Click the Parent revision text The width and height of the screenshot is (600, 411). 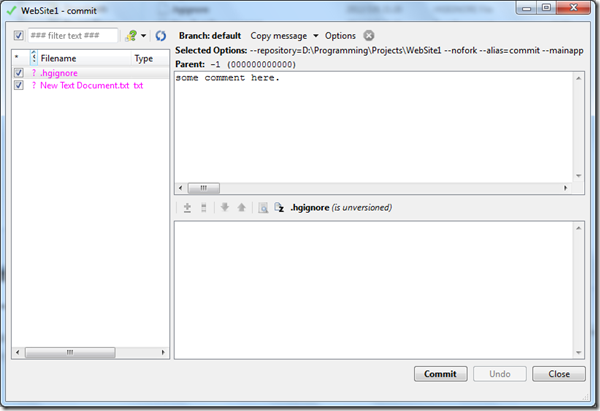[235, 64]
